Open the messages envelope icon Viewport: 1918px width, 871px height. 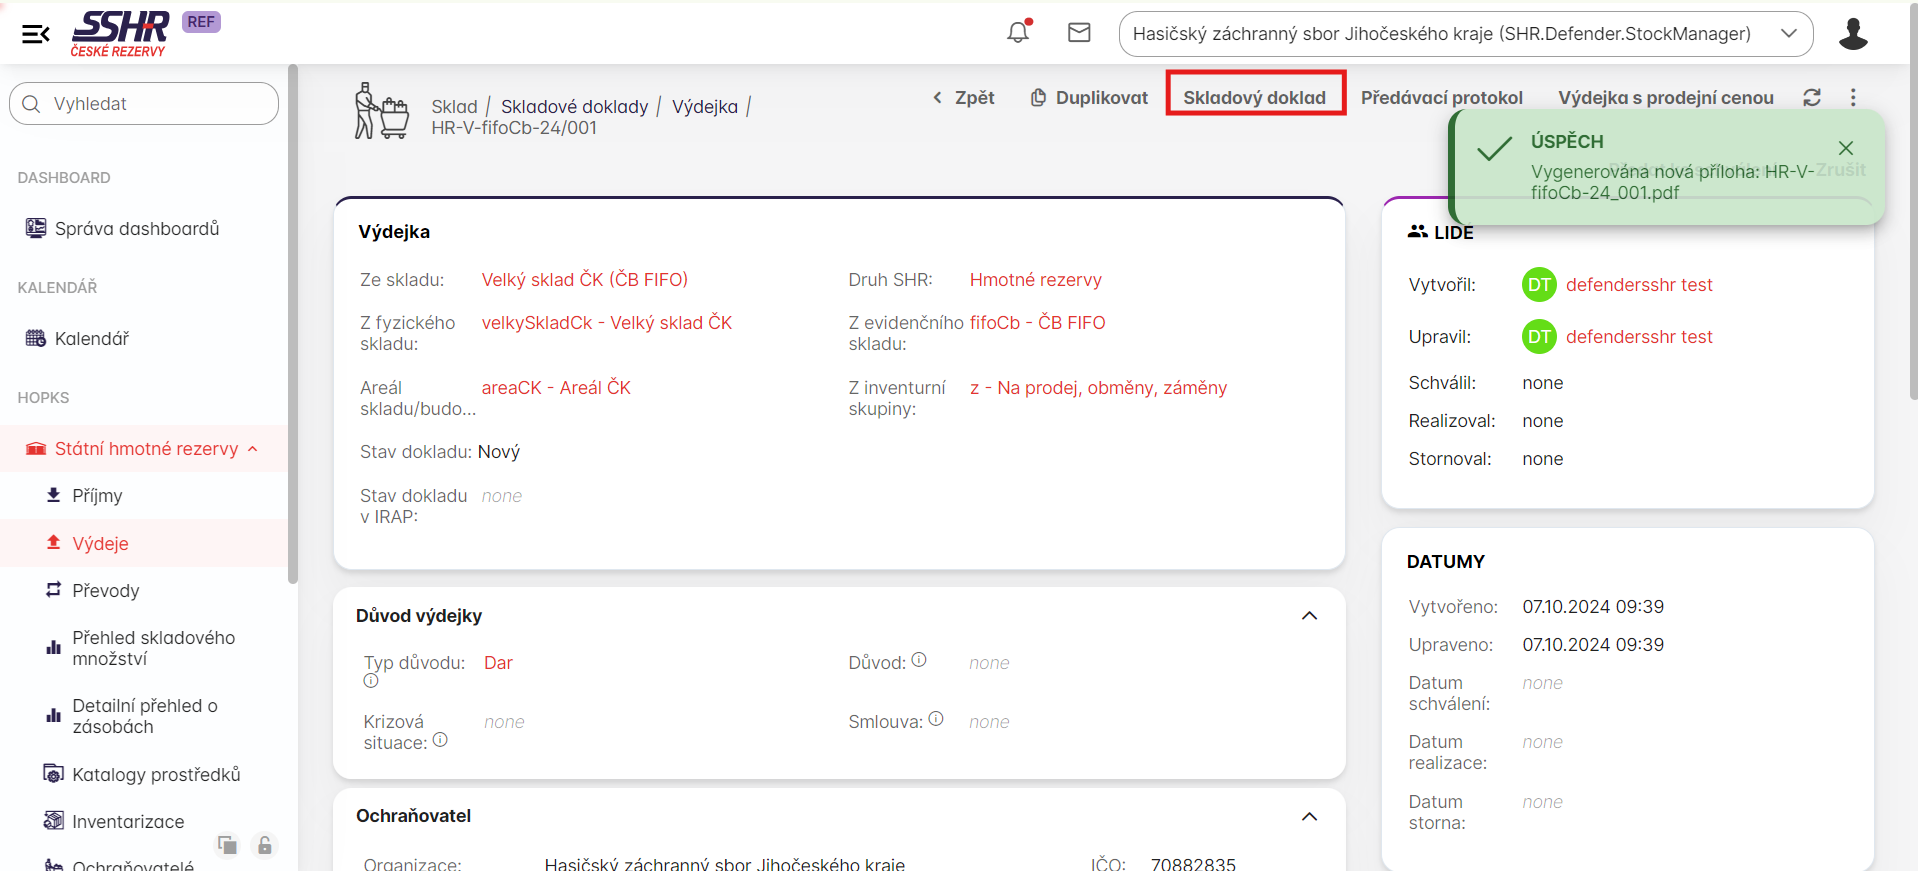(1079, 33)
